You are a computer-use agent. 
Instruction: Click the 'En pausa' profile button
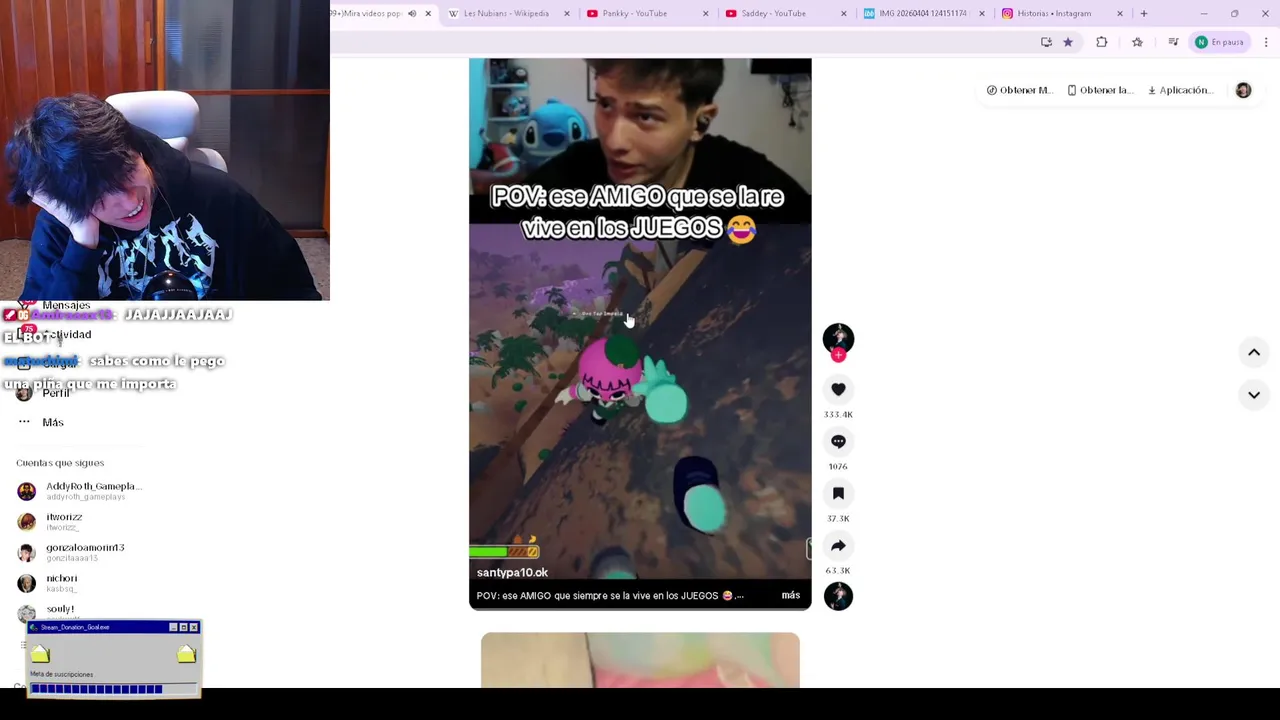click(x=1219, y=42)
